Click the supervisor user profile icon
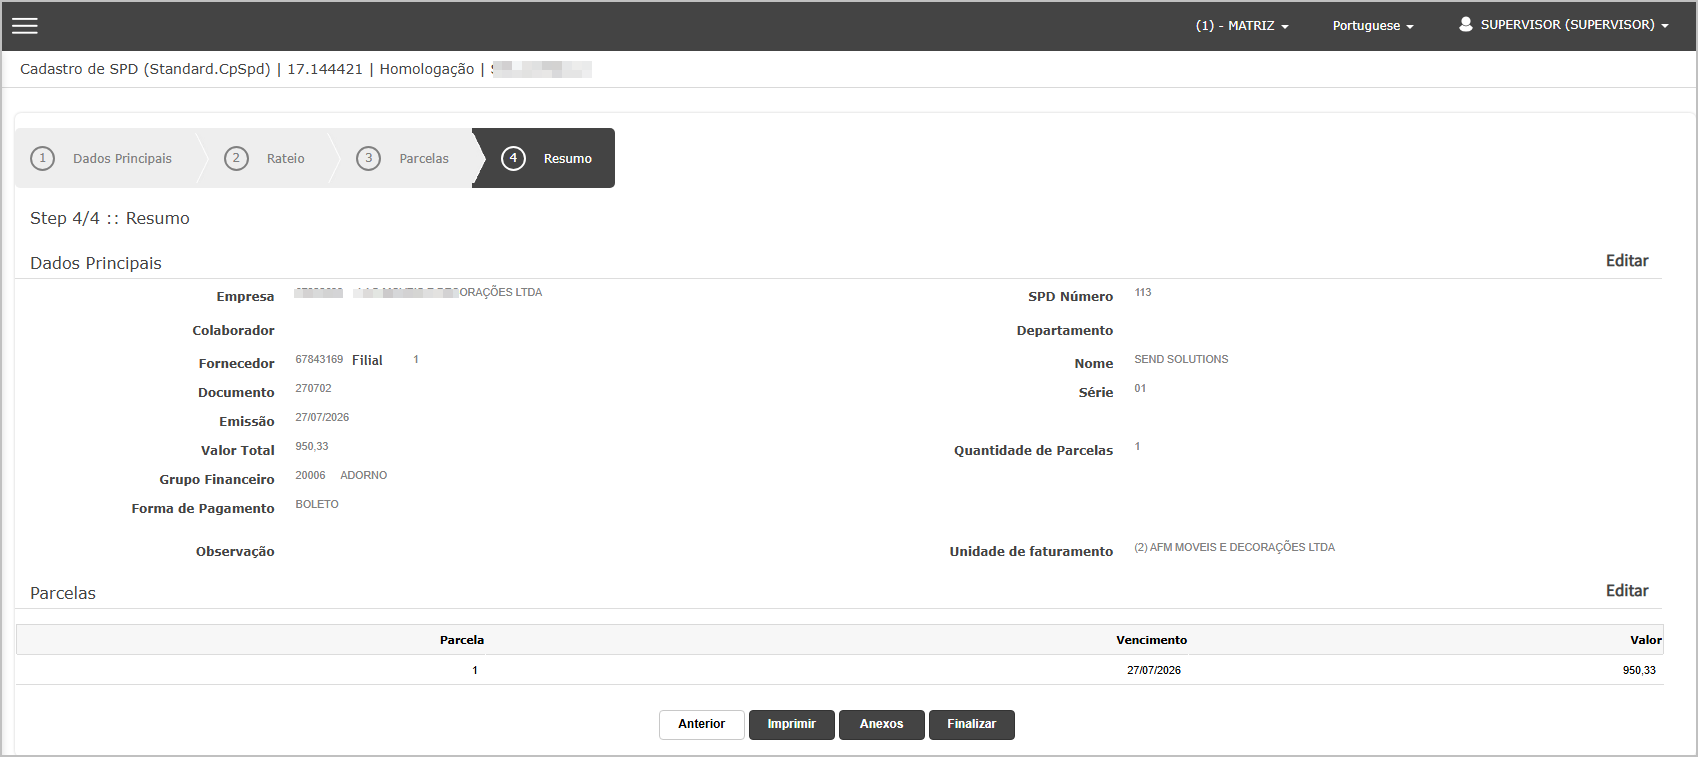This screenshot has width=1698, height=757. tap(1465, 24)
